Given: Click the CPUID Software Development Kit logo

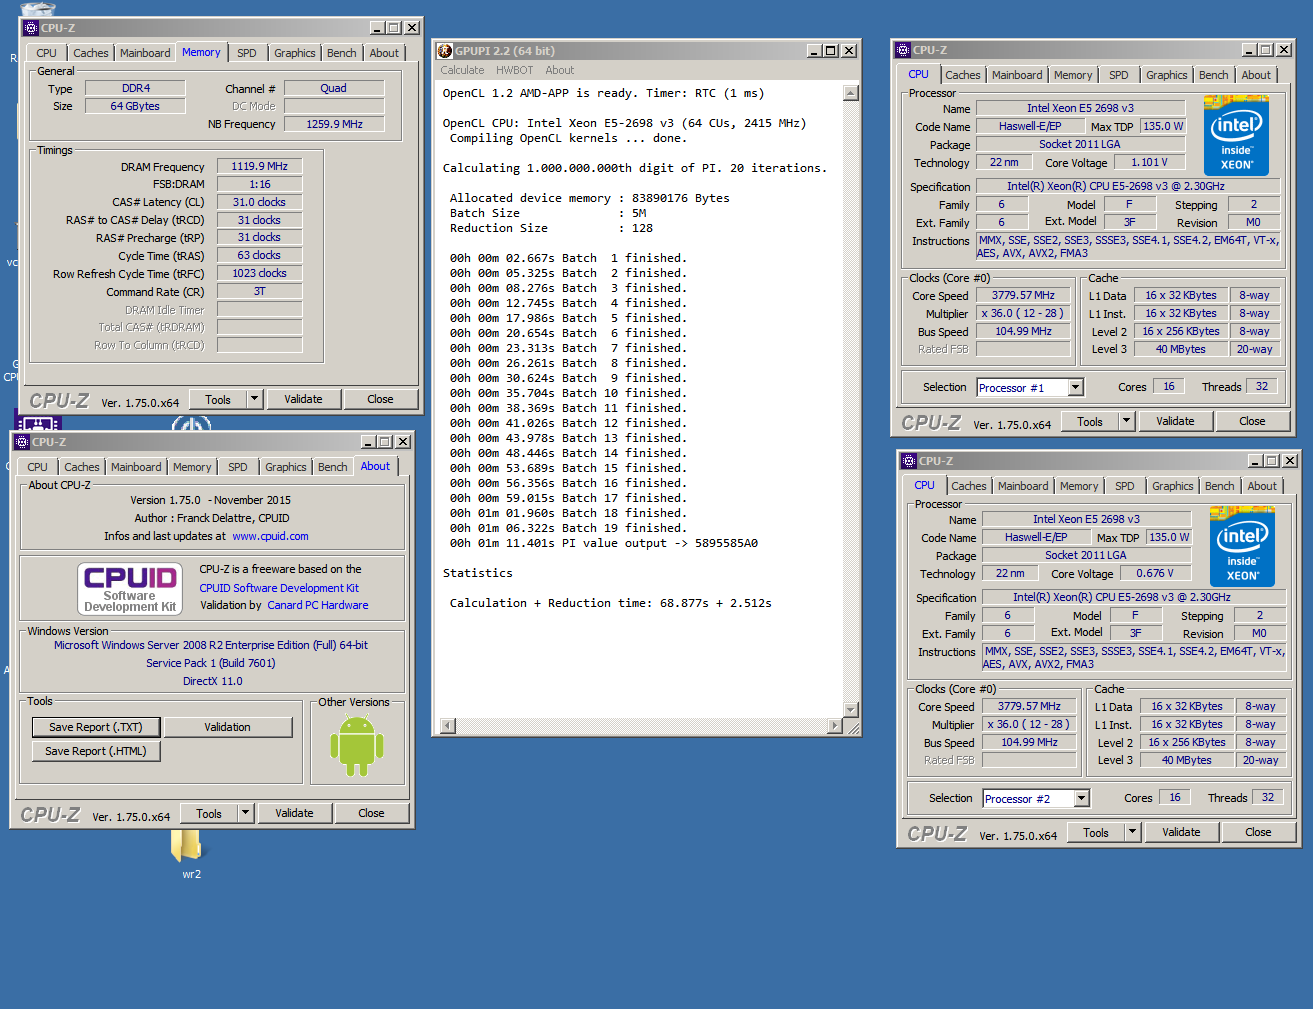Looking at the screenshot, I should click(129, 588).
